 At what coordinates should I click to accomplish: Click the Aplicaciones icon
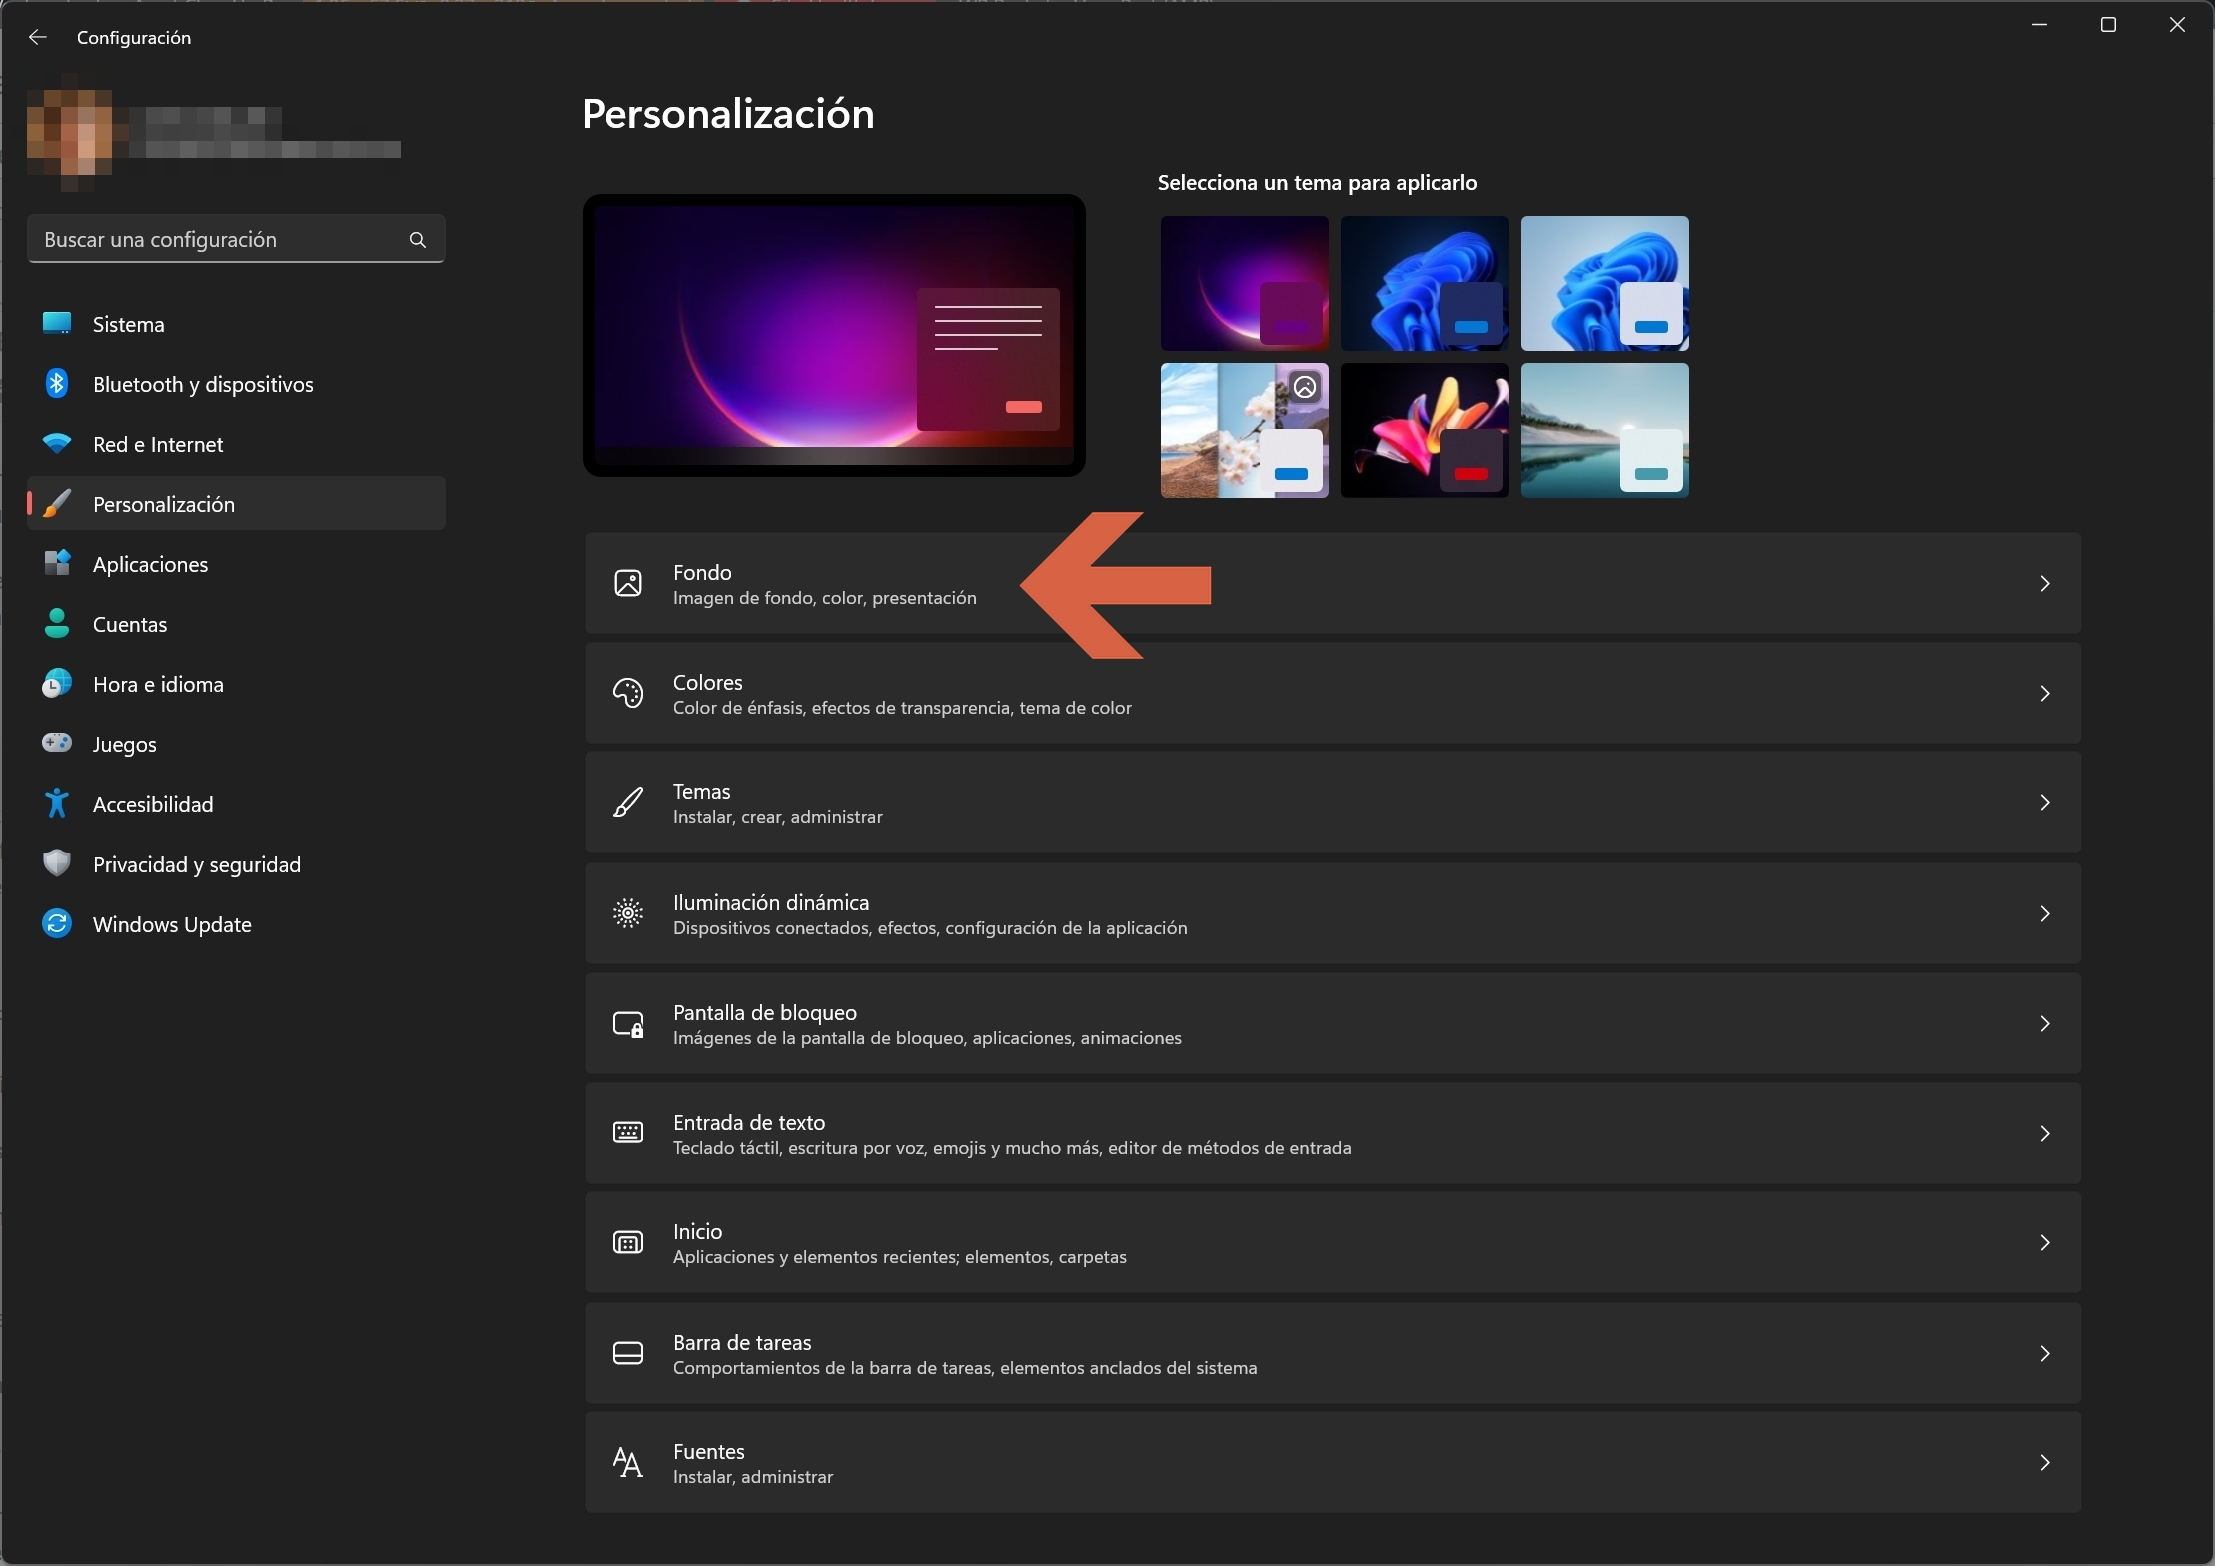pyautogui.click(x=57, y=564)
